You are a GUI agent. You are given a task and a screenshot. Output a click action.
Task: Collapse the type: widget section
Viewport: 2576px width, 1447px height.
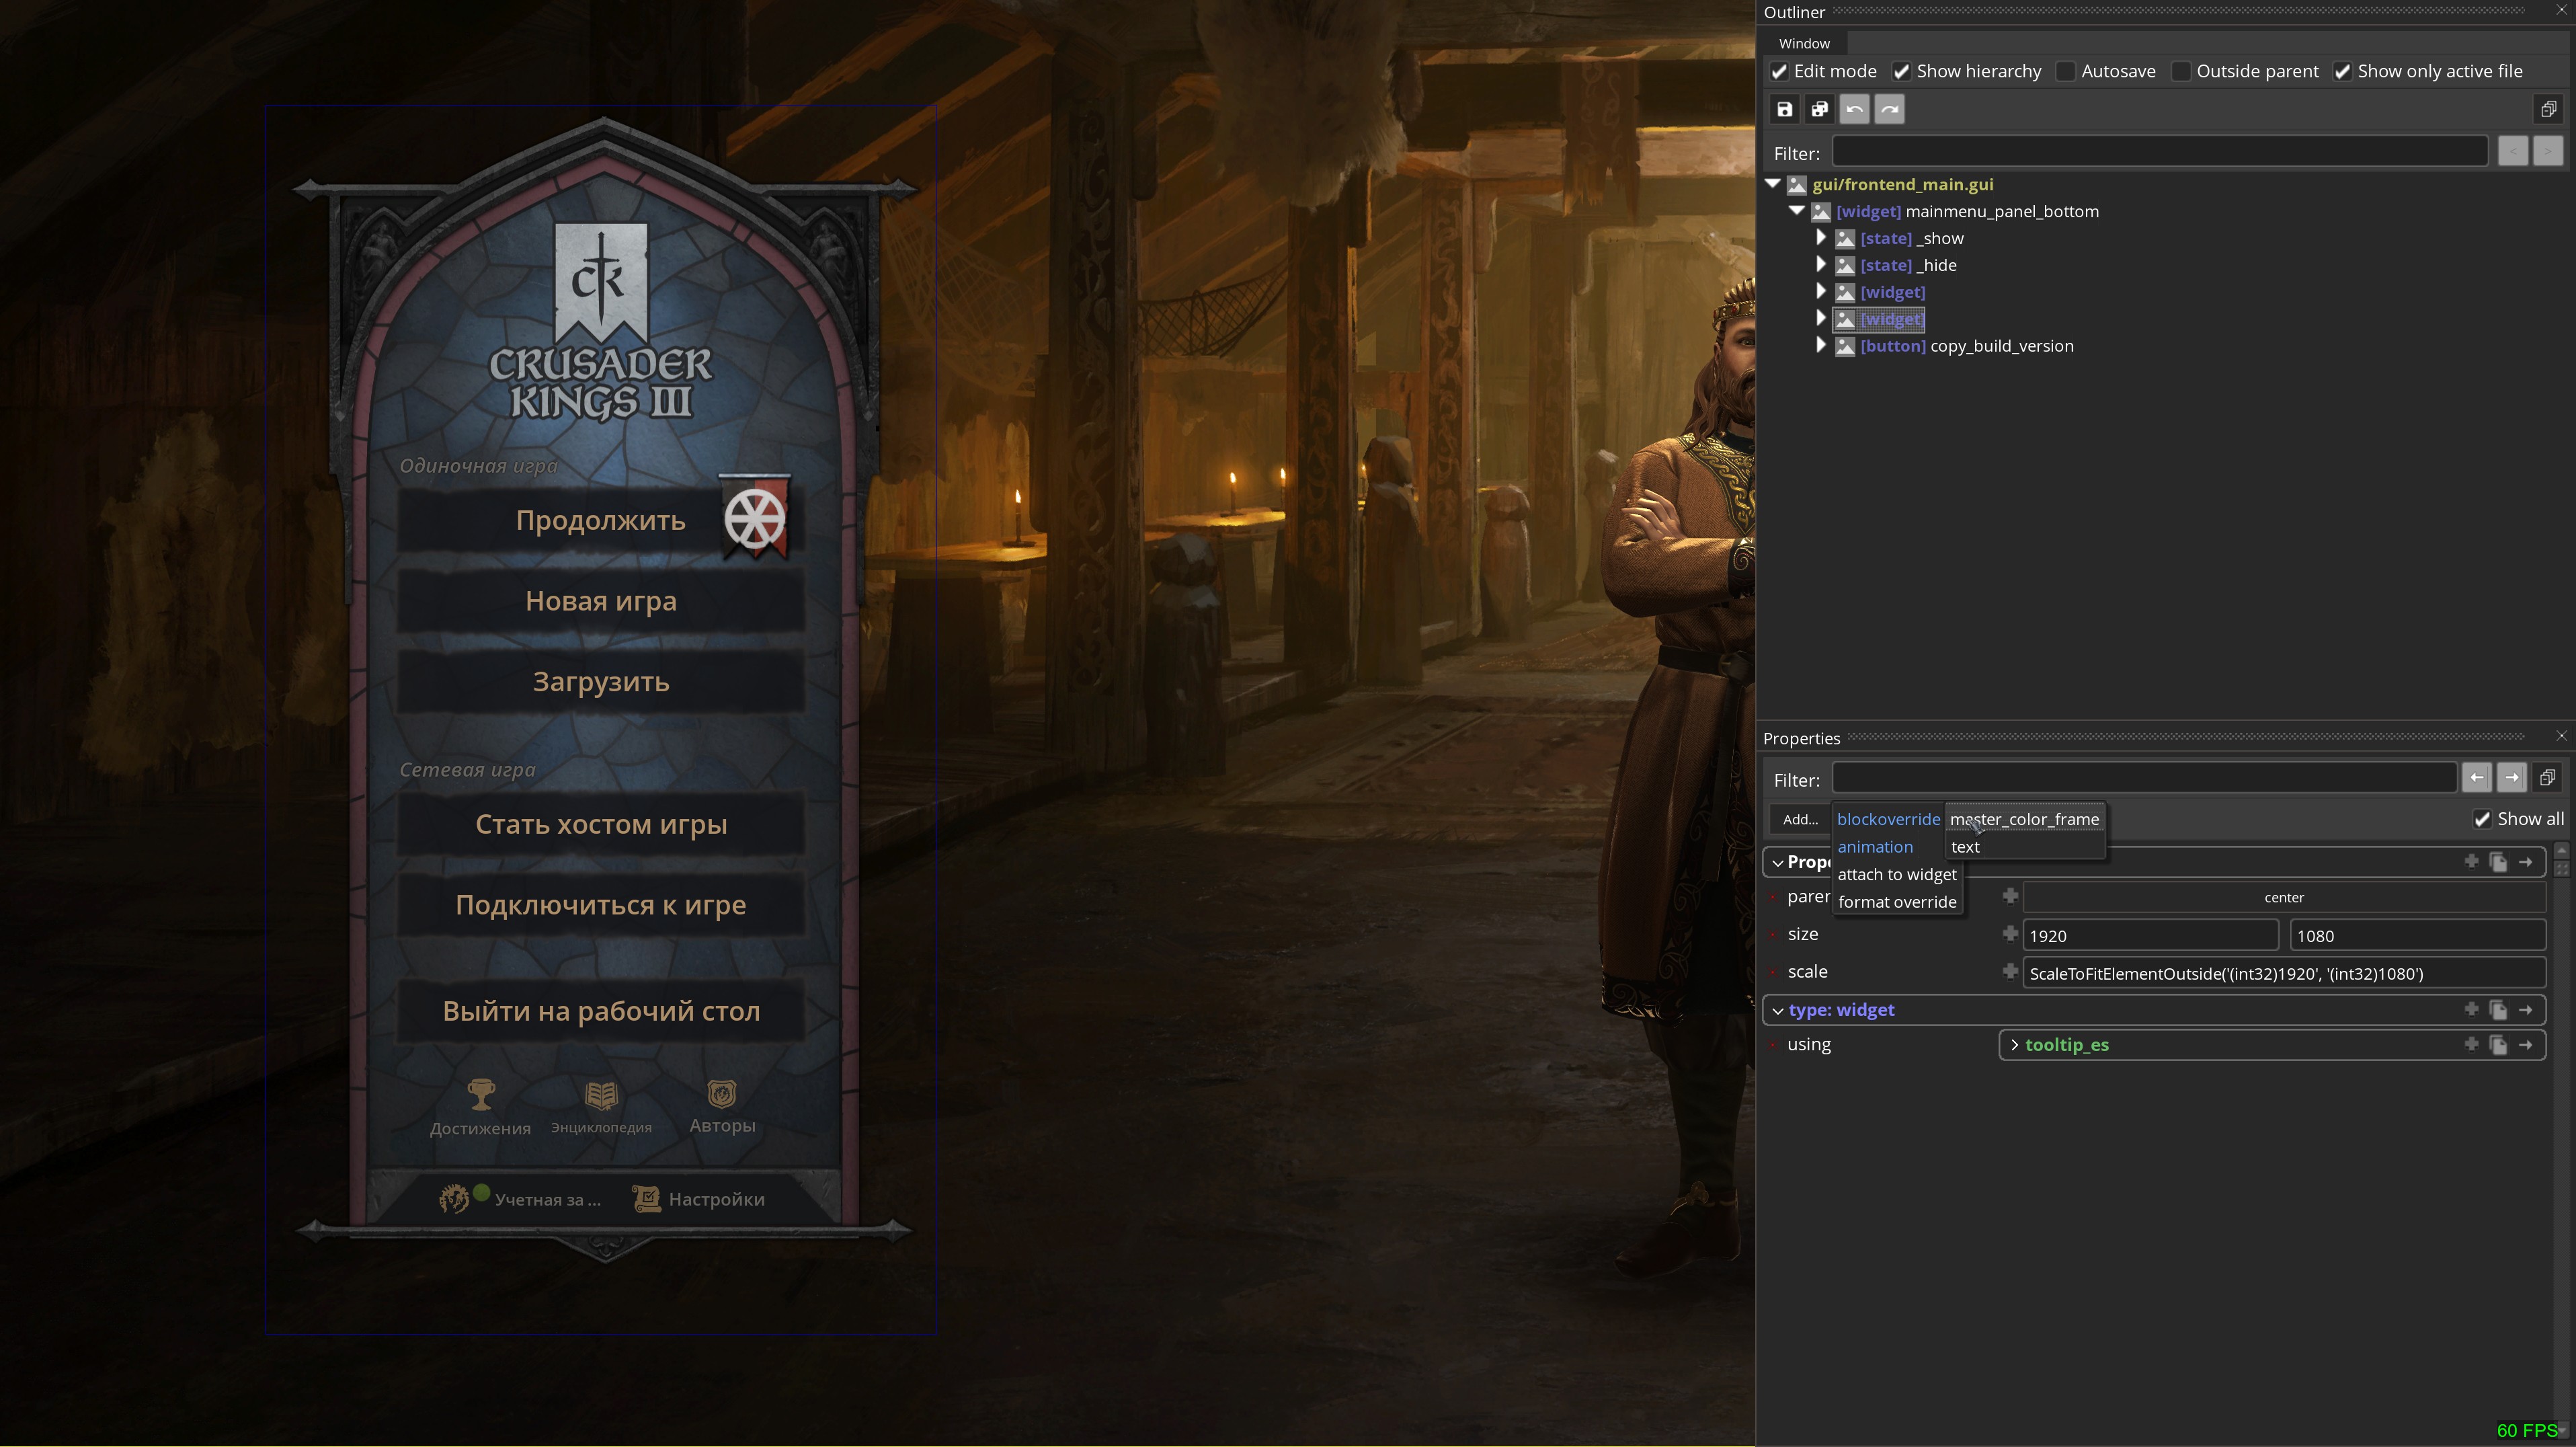coord(1778,1011)
